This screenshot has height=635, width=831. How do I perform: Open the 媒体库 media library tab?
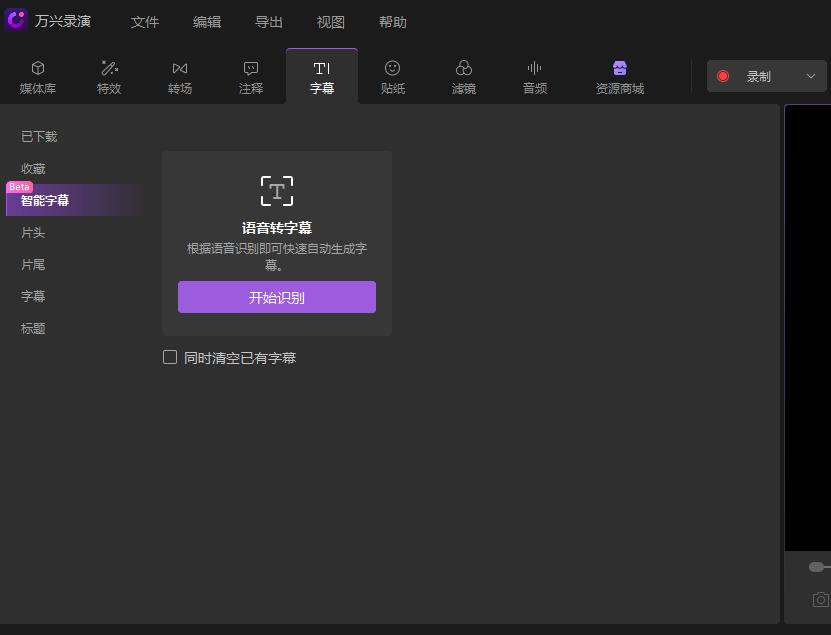click(x=38, y=77)
